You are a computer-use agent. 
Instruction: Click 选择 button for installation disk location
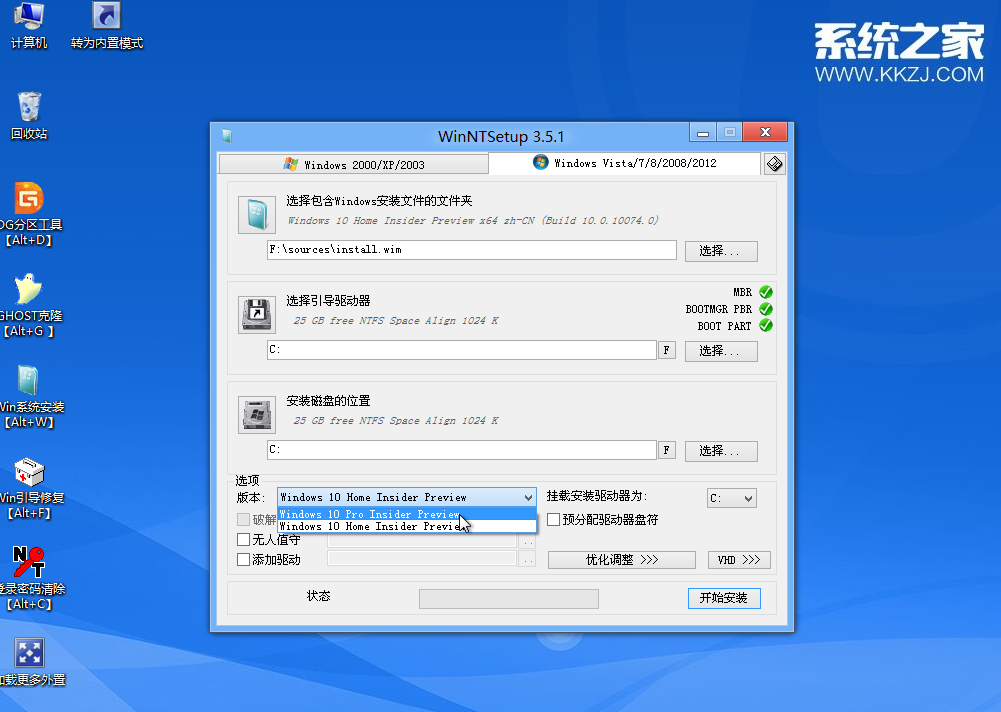[x=721, y=451]
